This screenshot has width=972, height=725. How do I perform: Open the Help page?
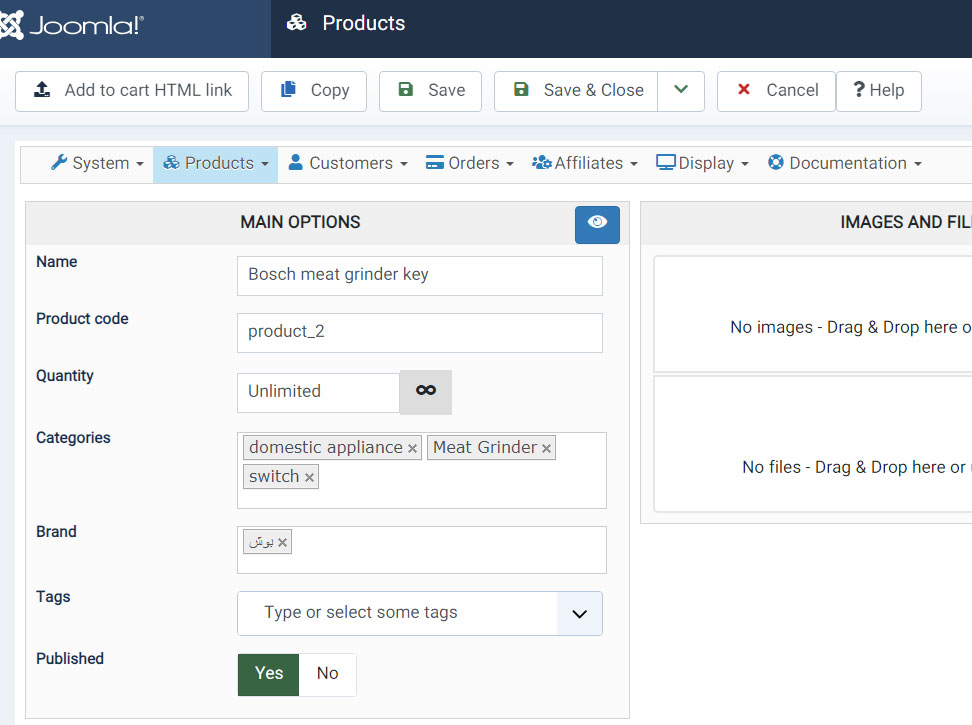point(878,91)
